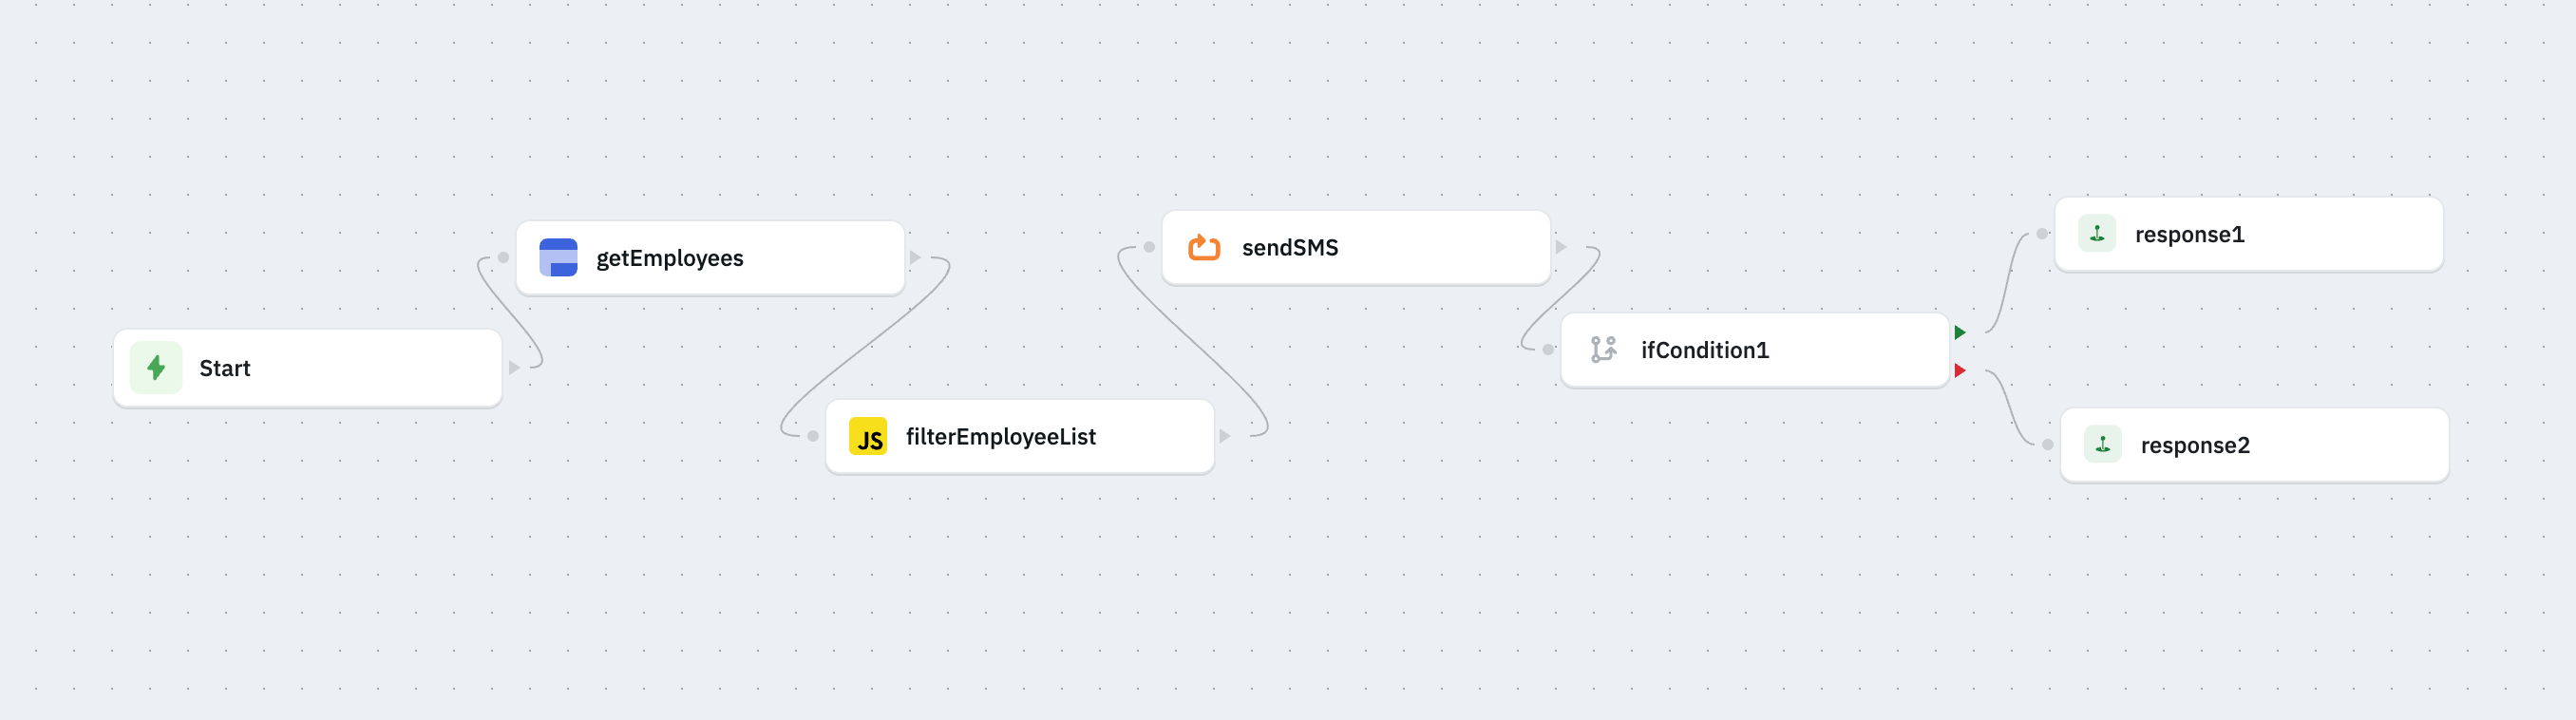The height and width of the screenshot is (720, 2576).
Task: Select the ifCondition1 node label
Action: tap(1703, 350)
